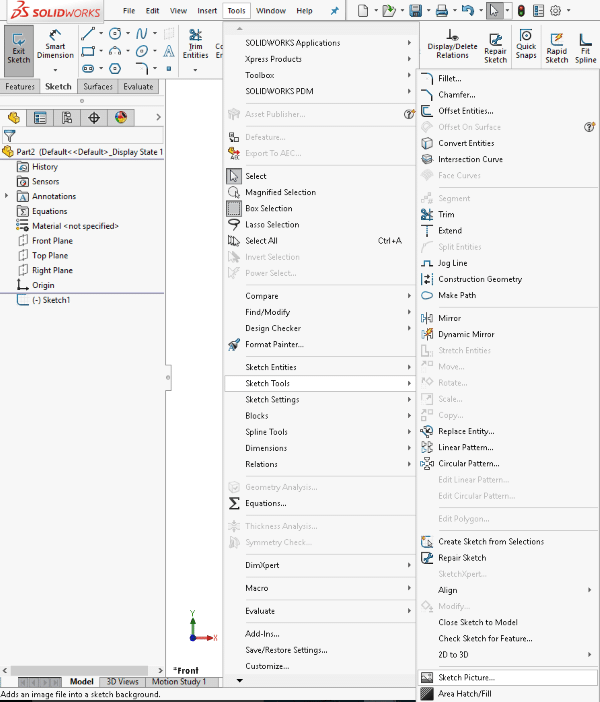Open the FeatureManager design tree tab

point(14,118)
